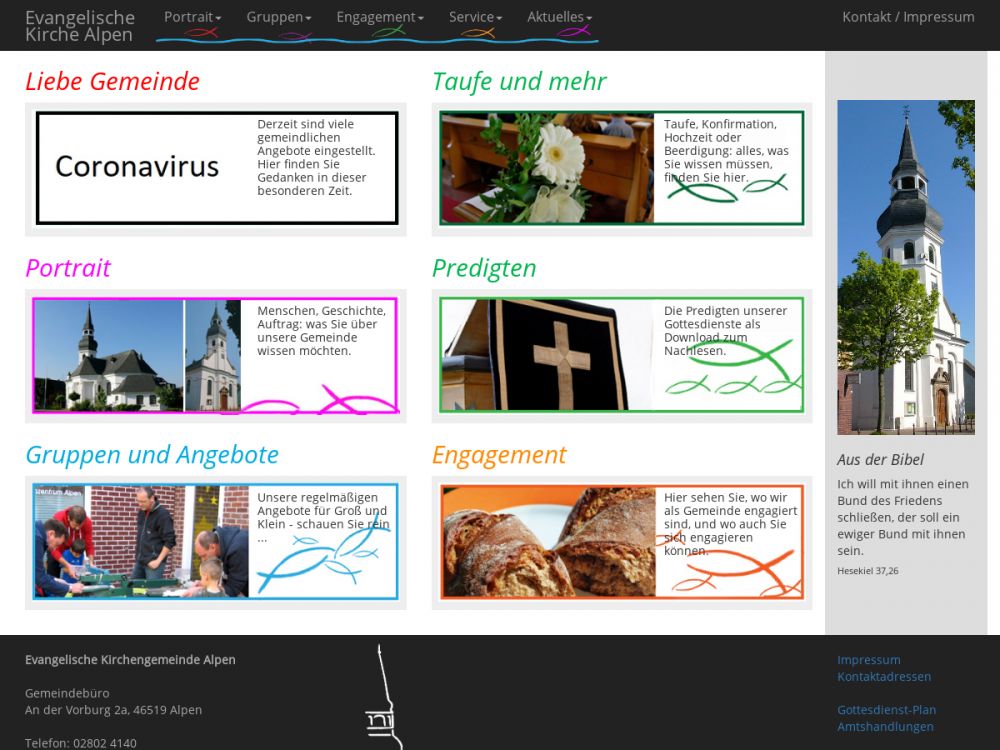This screenshot has width=1000, height=750.
Task: Open the Impressum footer link
Action: 868,660
